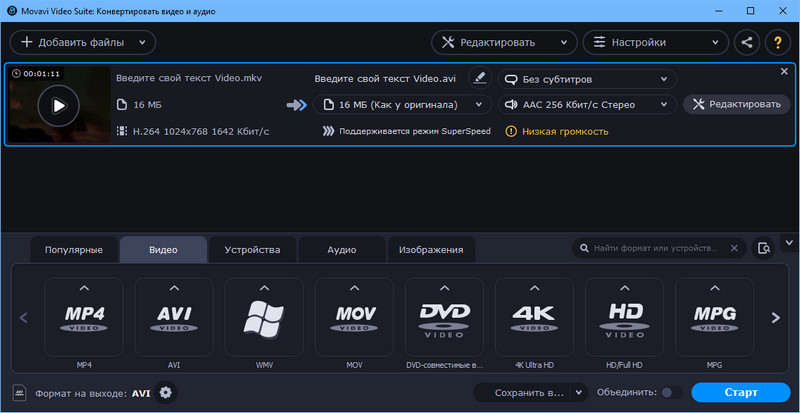Open the 16 МБ (Как у оригинала) size dropdown
The width and height of the screenshot is (800, 413).
(402, 105)
